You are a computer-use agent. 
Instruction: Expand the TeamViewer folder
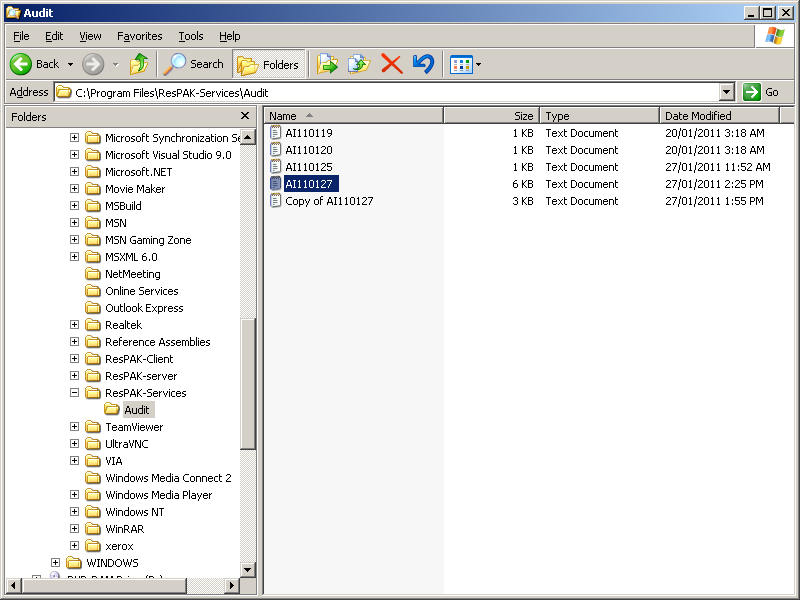point(74,427)
